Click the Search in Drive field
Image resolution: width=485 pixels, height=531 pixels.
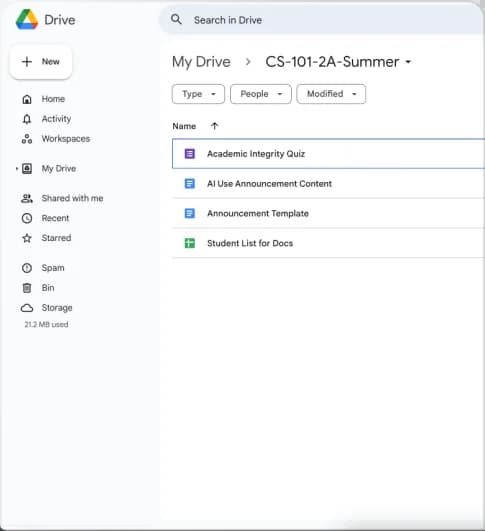click(322, 20)
